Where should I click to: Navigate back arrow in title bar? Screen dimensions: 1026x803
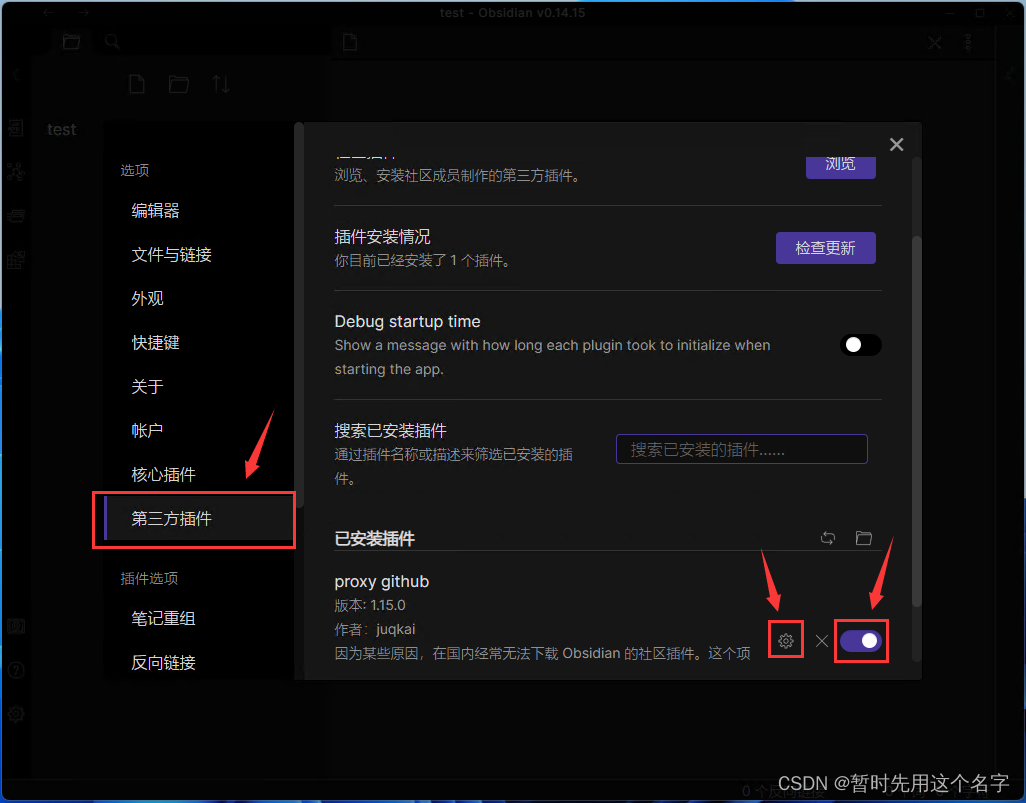point(48,12)
